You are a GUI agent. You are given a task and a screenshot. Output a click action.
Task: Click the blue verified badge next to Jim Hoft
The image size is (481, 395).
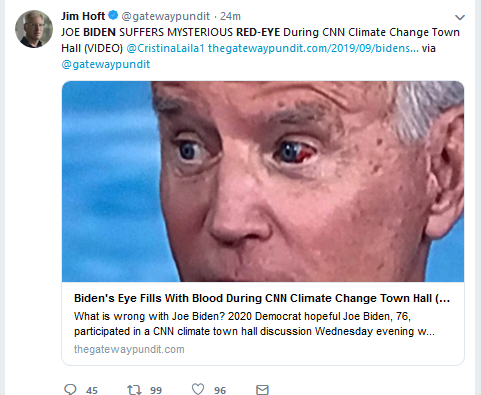[114, 15]
